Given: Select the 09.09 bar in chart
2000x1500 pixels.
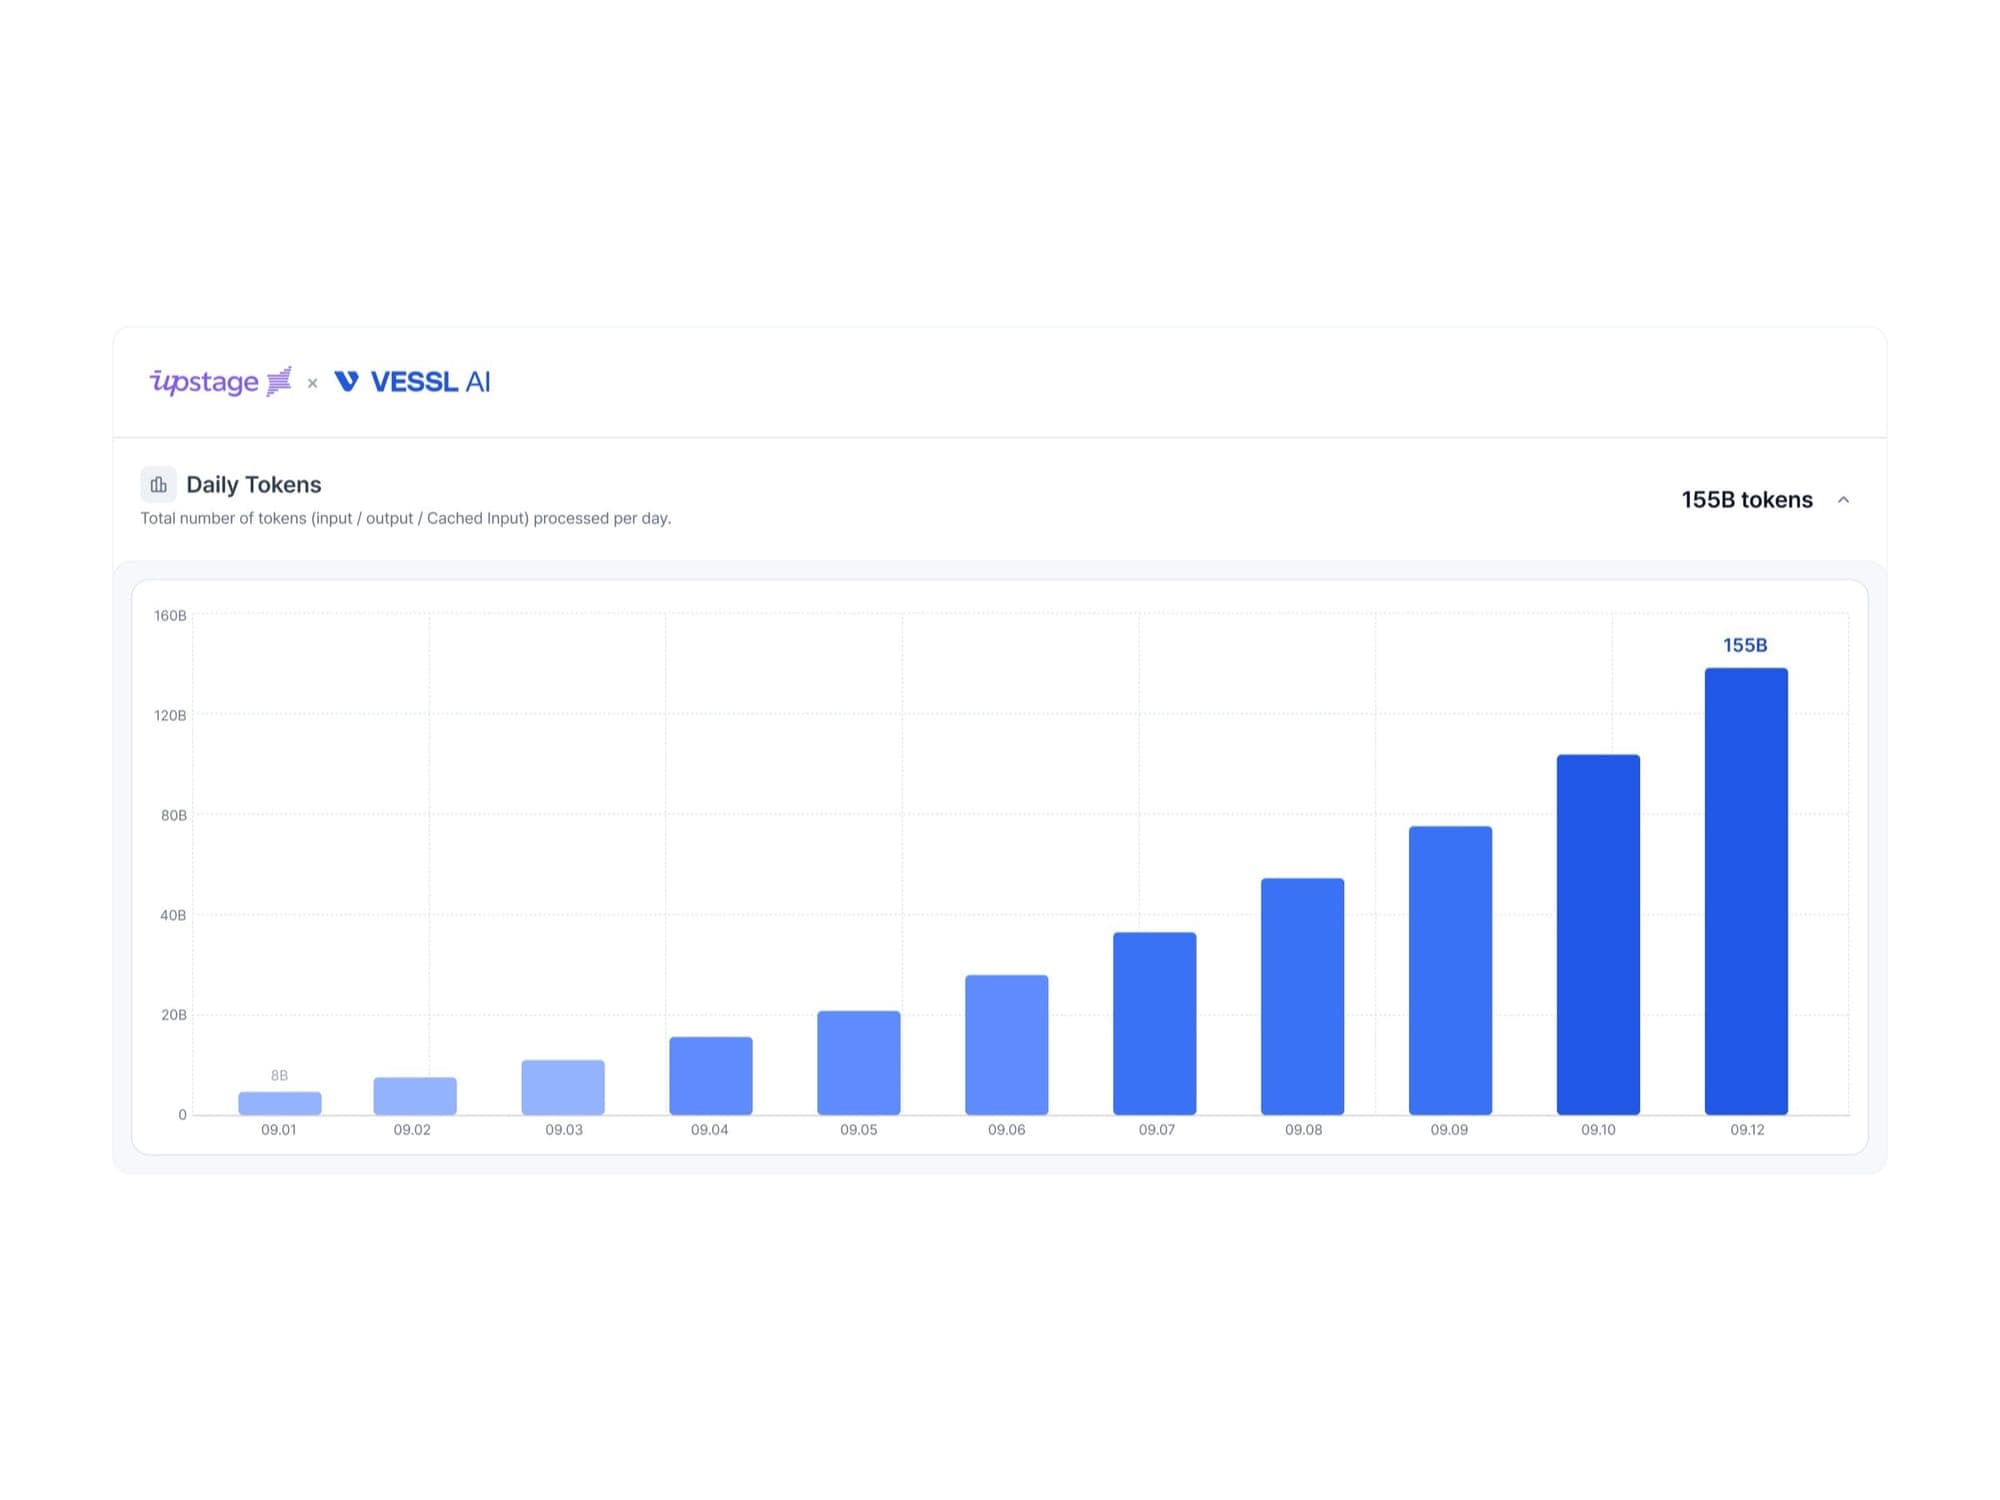Looking at the screenshot, I should (1450, 970).
